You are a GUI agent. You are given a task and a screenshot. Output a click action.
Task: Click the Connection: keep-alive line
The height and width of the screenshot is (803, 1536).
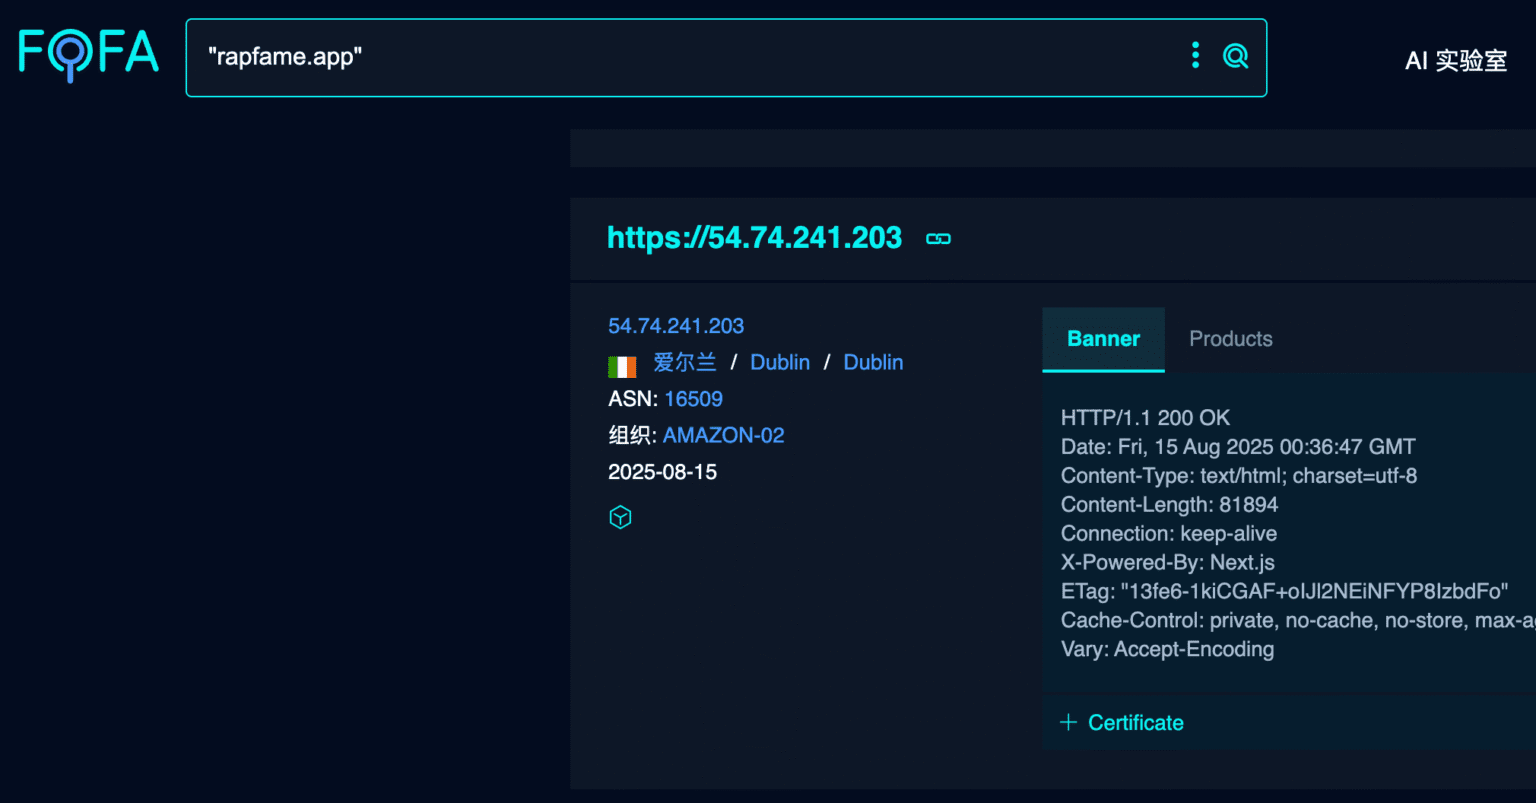(1169, 534)
